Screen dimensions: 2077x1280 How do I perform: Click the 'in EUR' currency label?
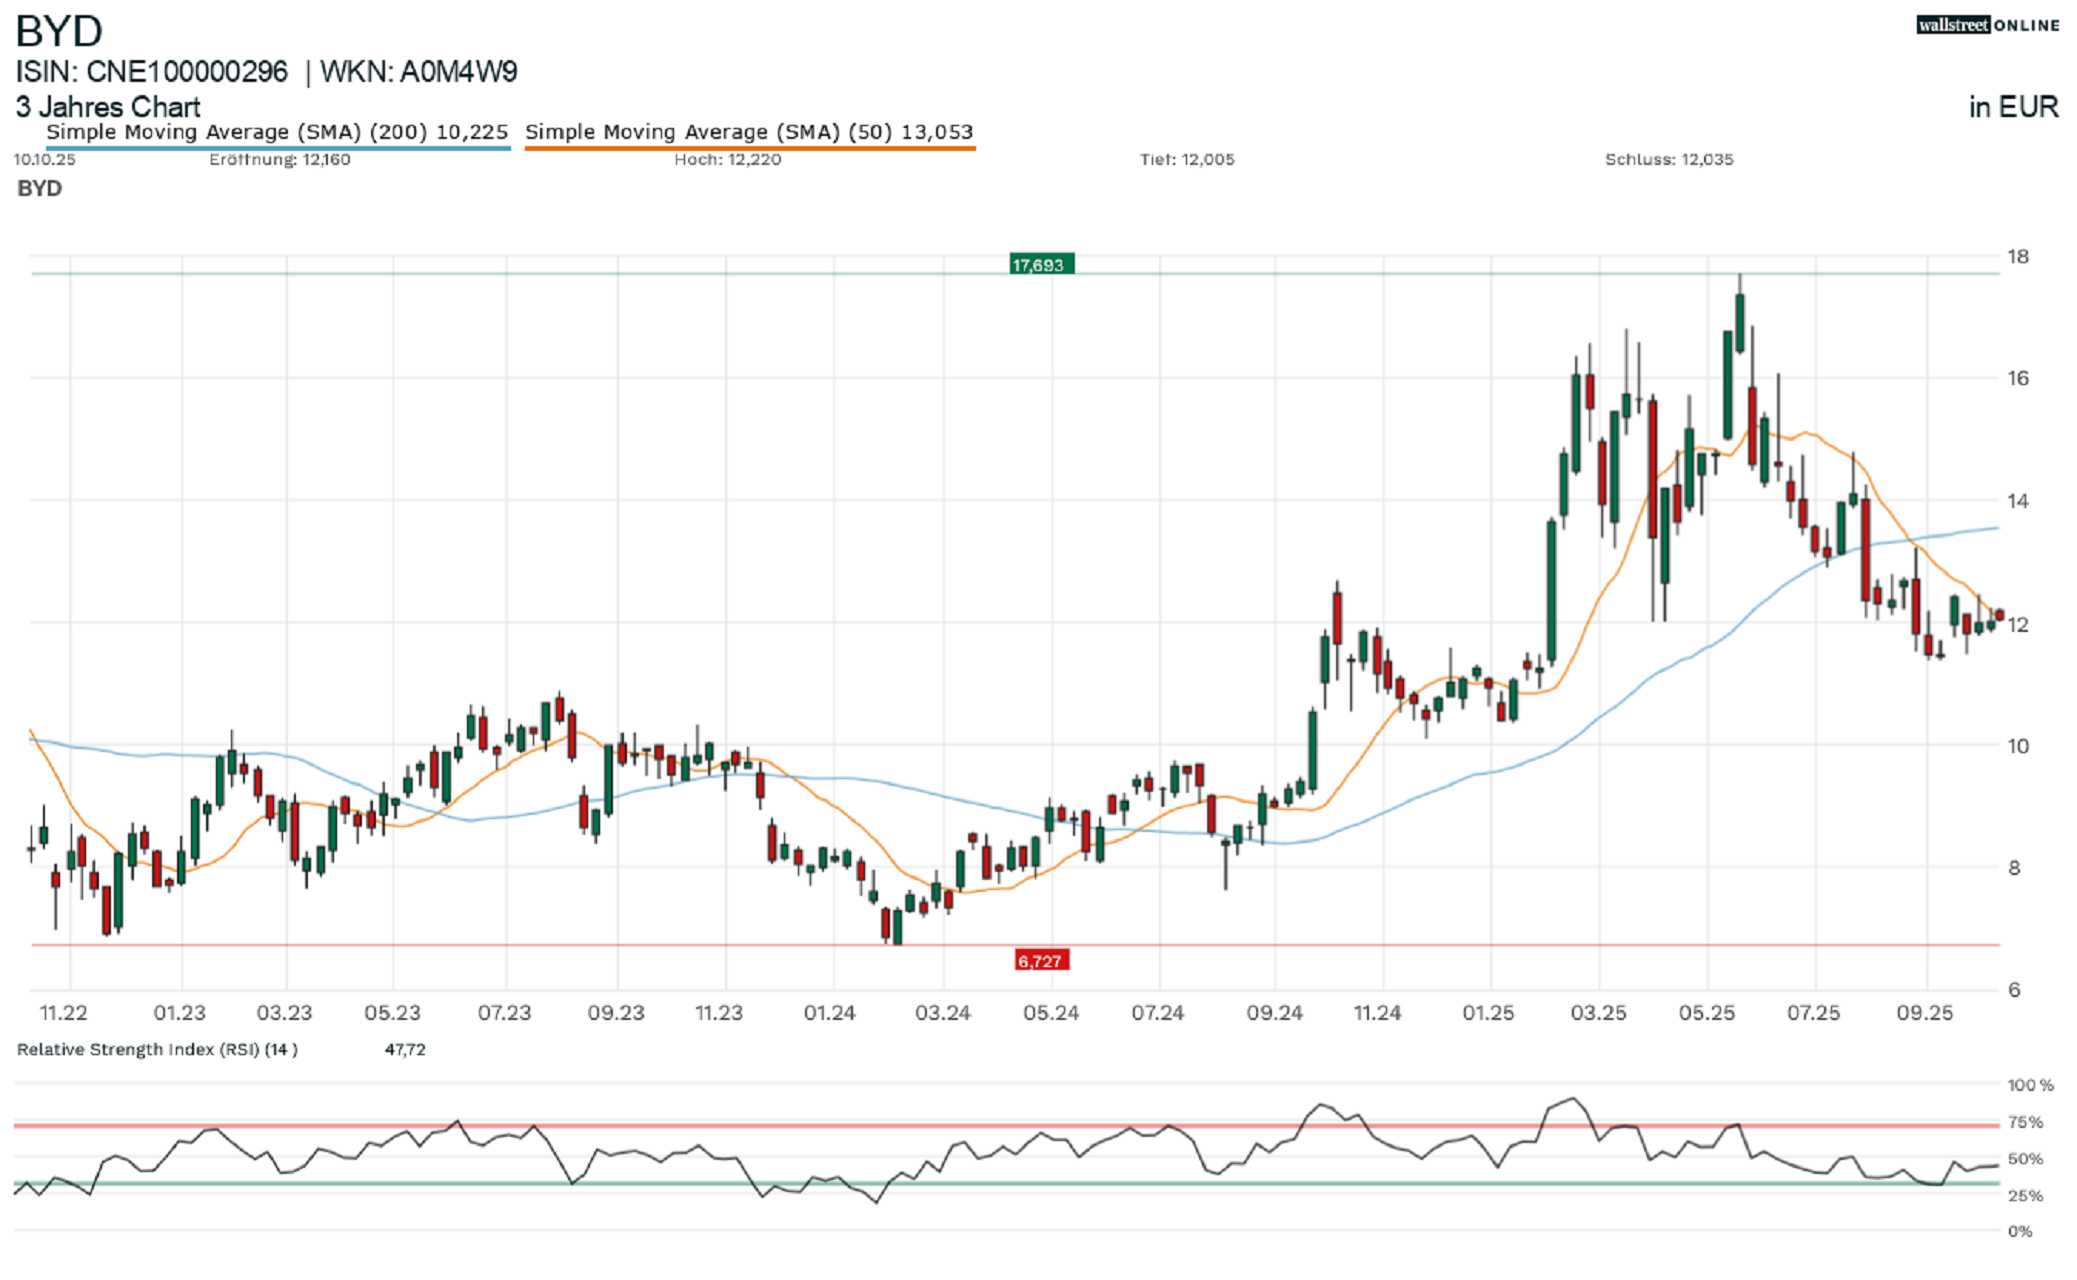click(x=2013, y=107)
